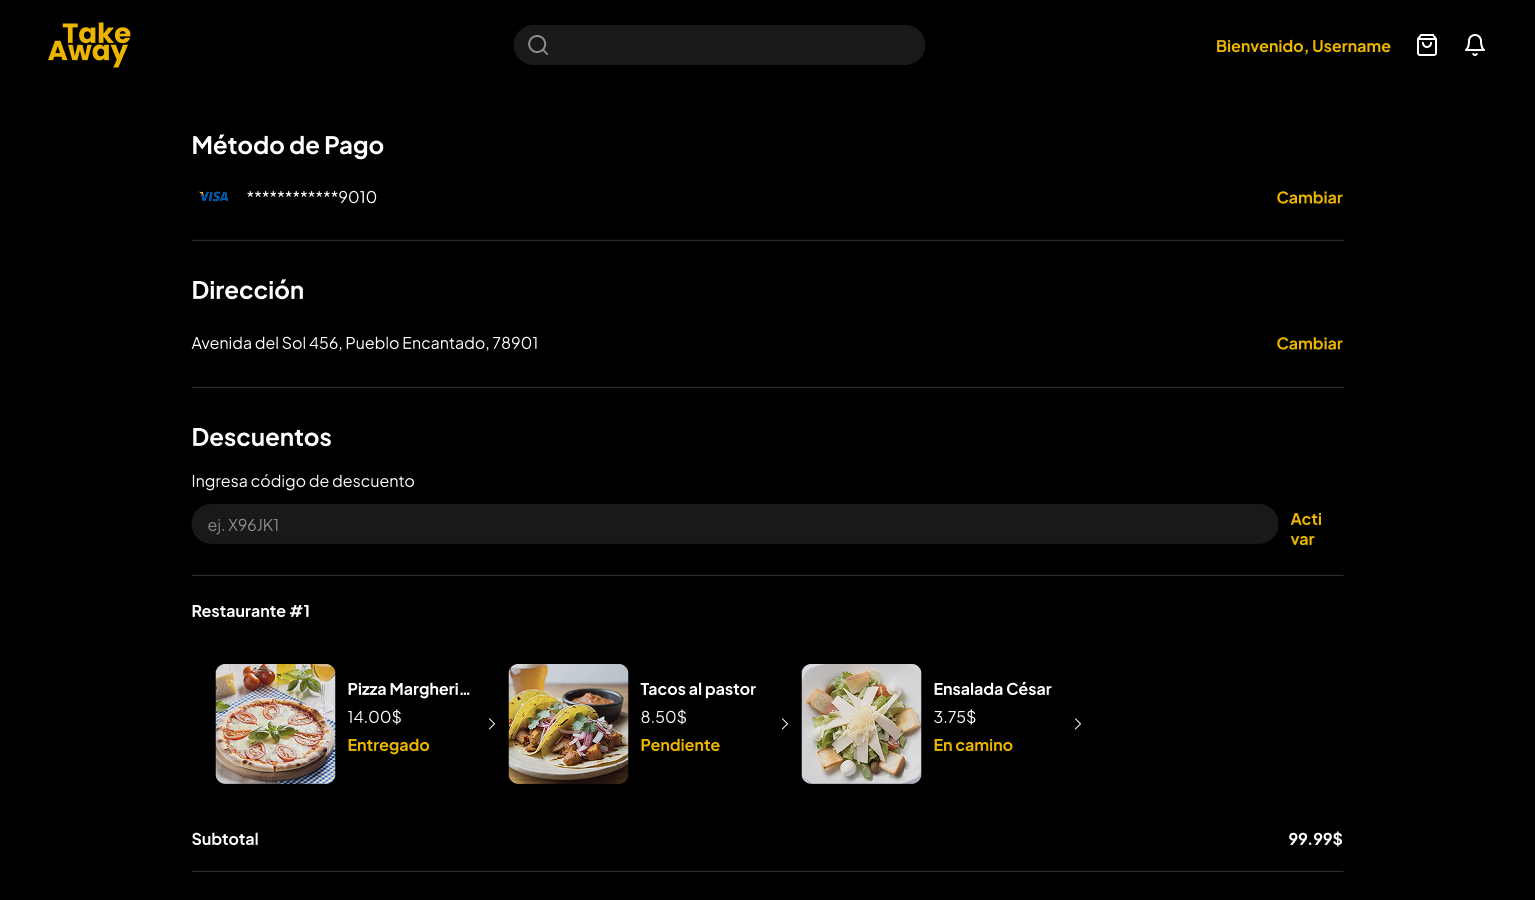This screenshot has height=900, width=1535.
Task: Click the Visa card logo
Action: click(214, 197)
